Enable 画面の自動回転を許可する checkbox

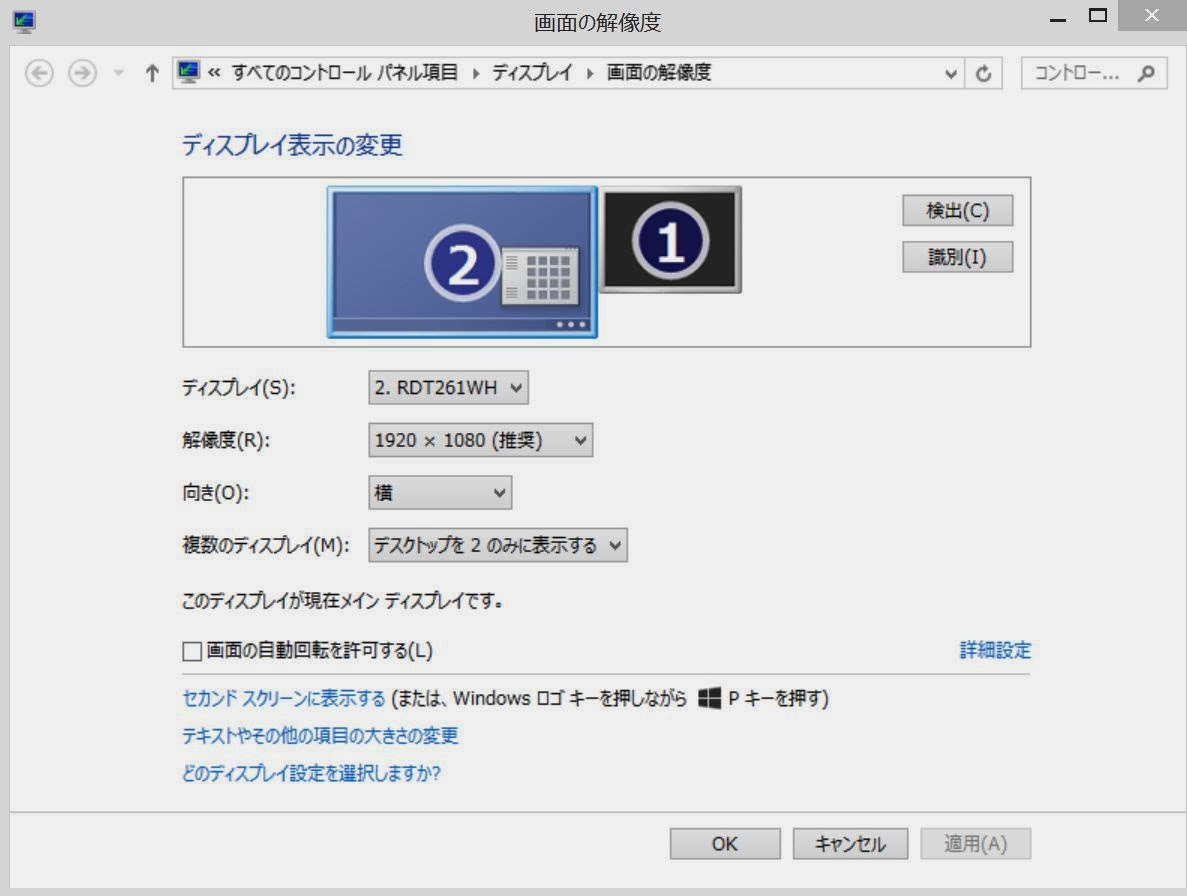pyautogui.click(x=192, y=651)
